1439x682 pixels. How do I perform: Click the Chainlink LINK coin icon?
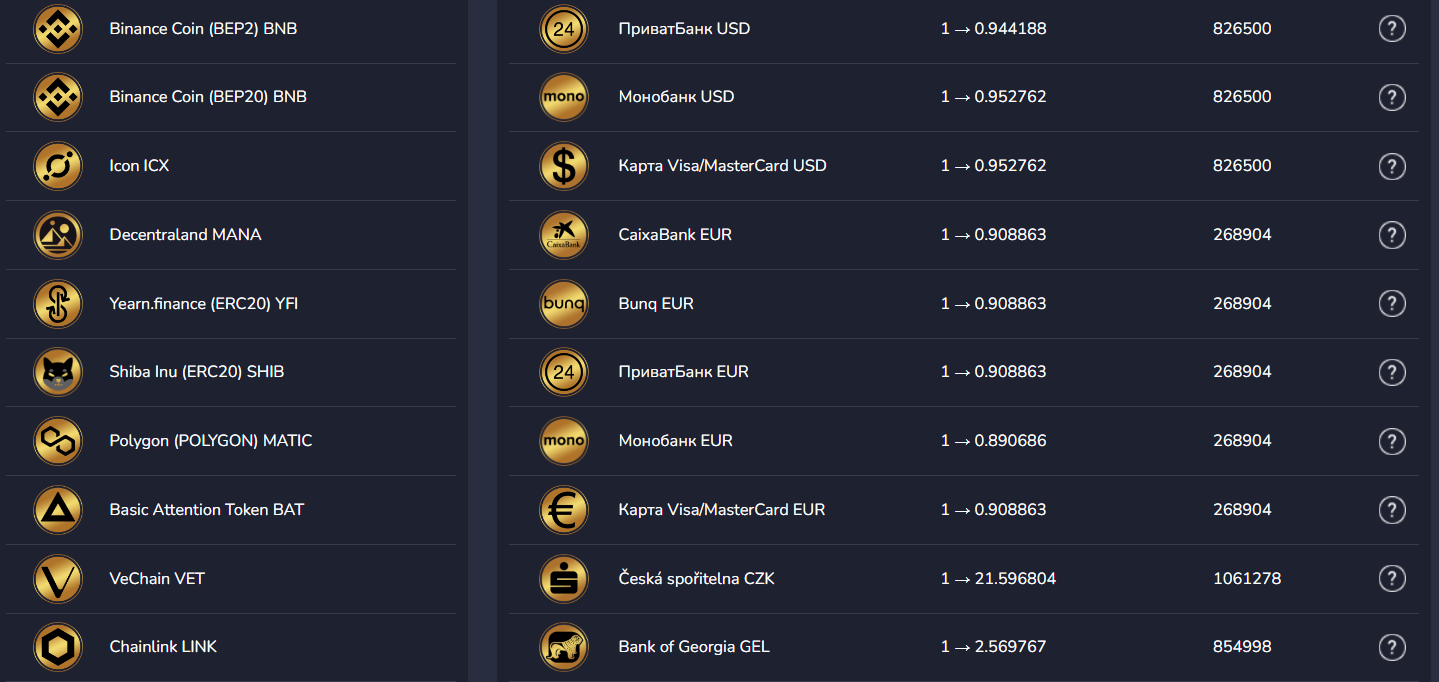pos(58,647)
